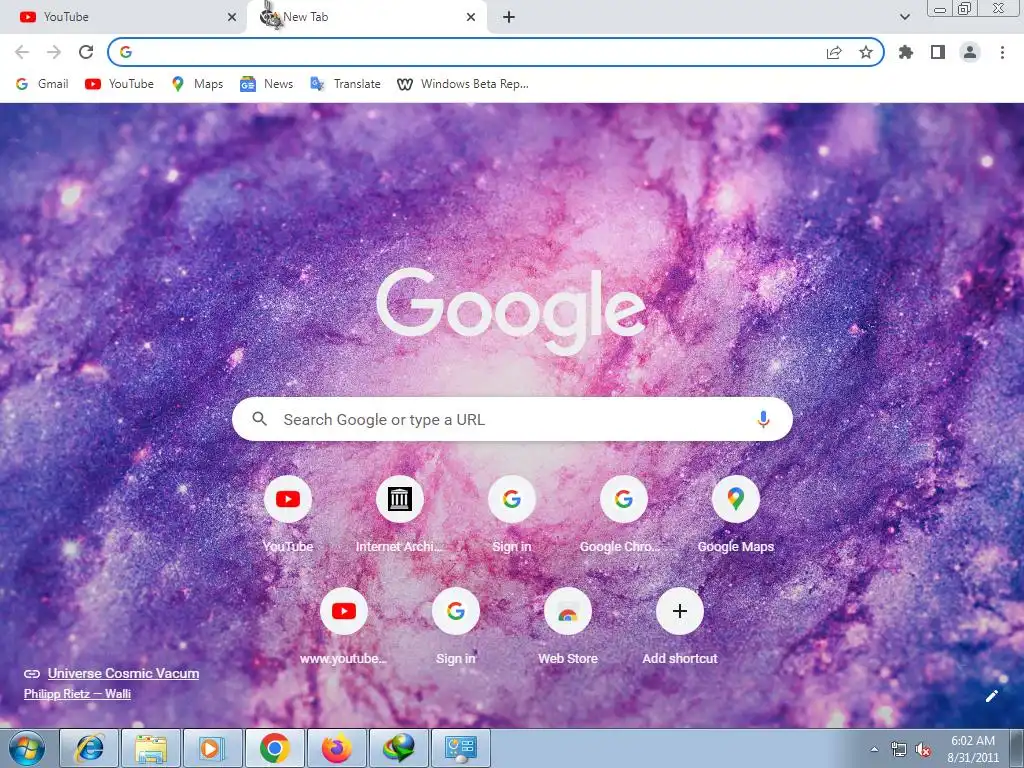Open the Internet Archi... shortcut tile
Viewport: 1024px width, 768px height.
[400, 515]
